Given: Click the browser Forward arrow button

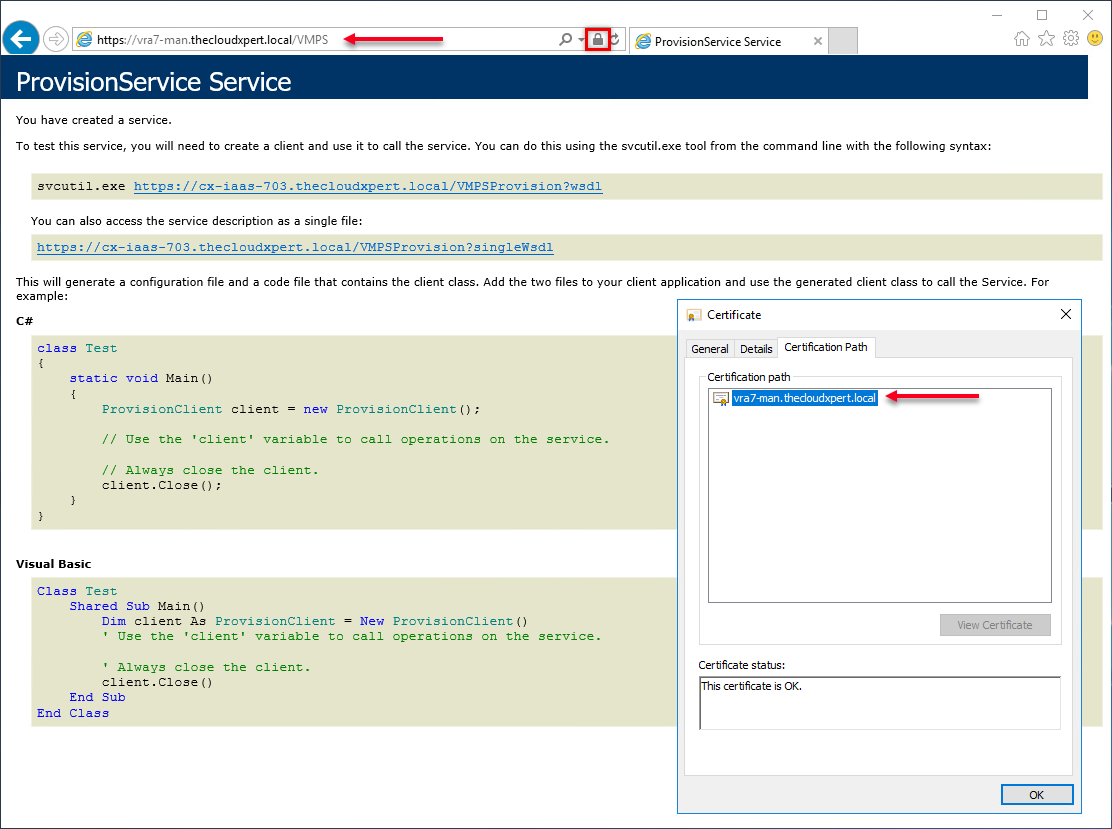Looking at the screenshot, I should tap(56, 40).
